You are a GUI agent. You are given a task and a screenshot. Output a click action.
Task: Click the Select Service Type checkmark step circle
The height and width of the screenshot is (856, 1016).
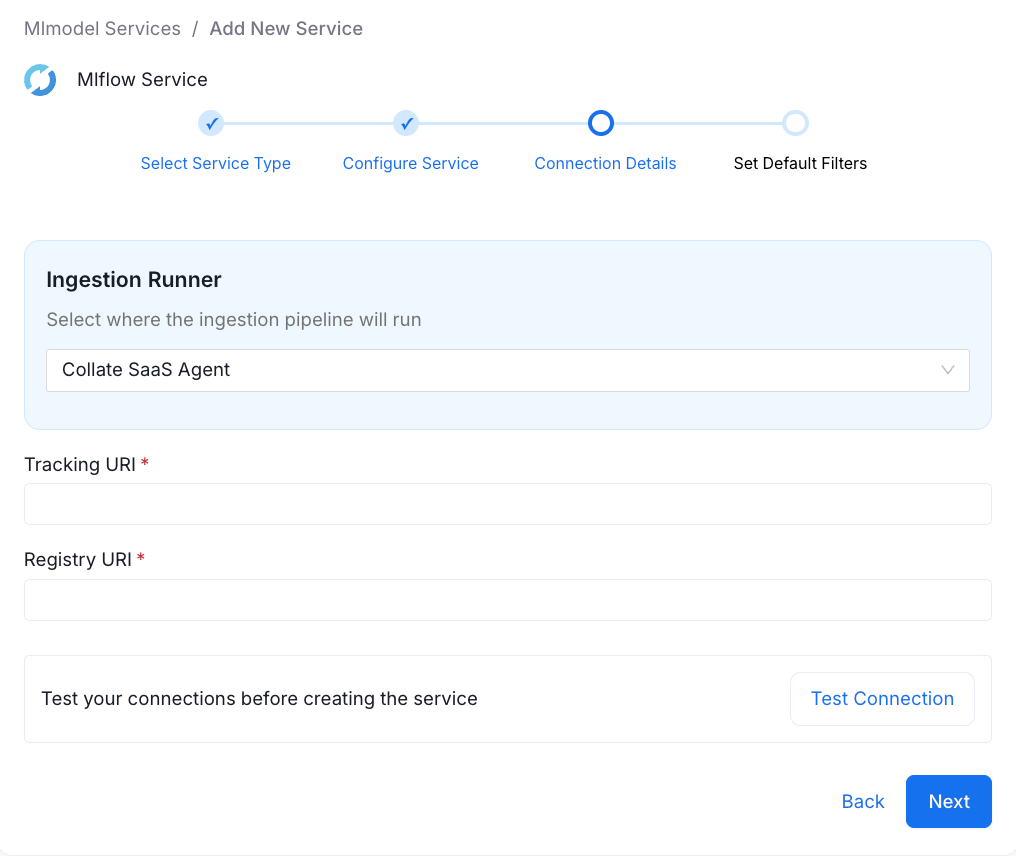tap(211, 123)
